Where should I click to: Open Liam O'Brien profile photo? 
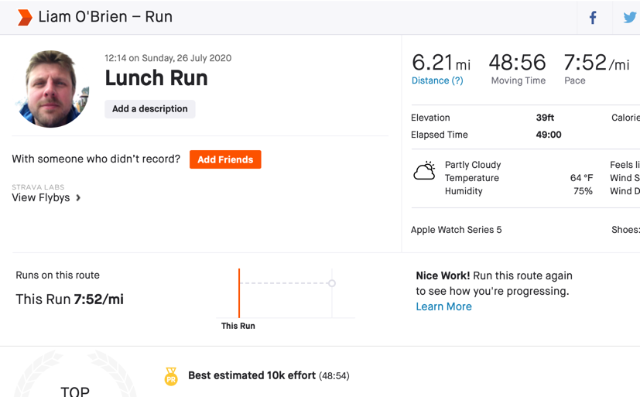coord(51,89)
